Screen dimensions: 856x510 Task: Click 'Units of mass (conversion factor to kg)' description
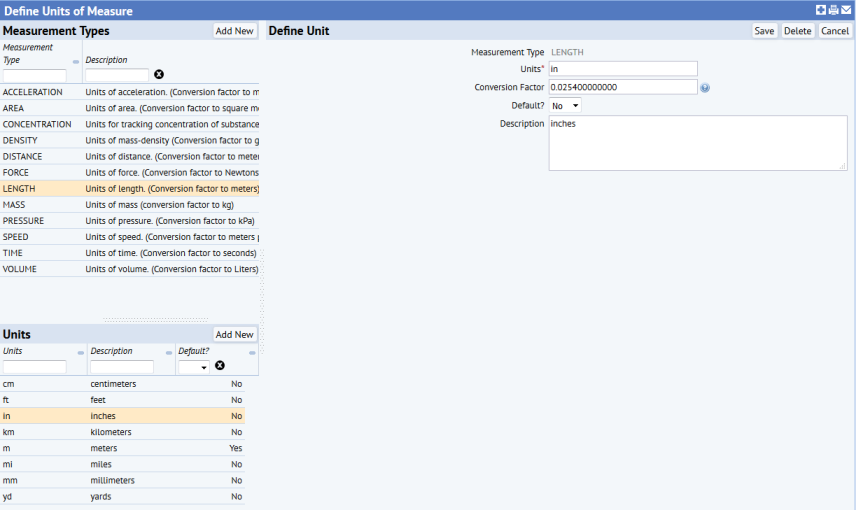click(x=159, y=205)
